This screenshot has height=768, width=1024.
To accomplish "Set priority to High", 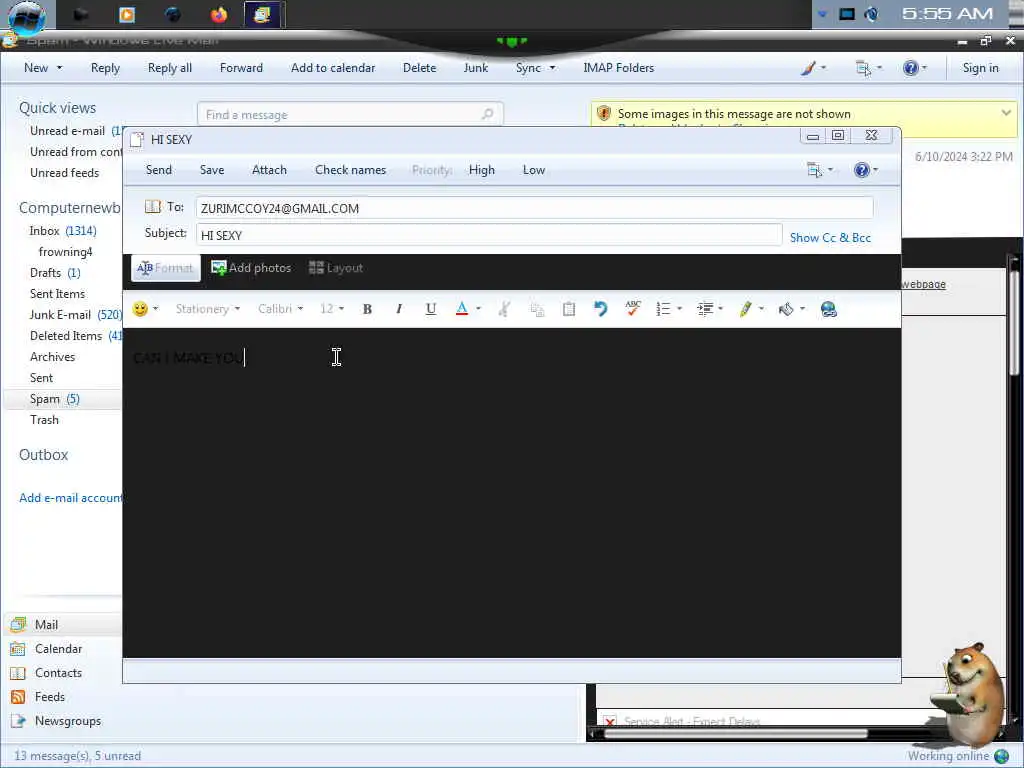I will 481,170.
